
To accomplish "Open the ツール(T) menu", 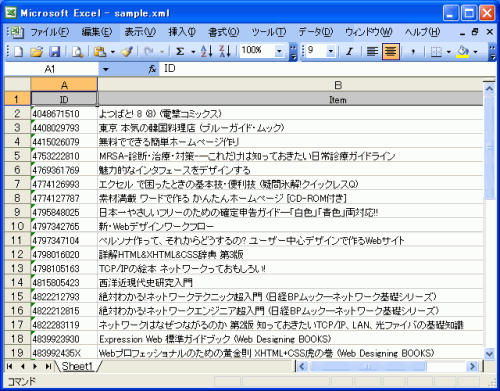I will pos(269,32).
